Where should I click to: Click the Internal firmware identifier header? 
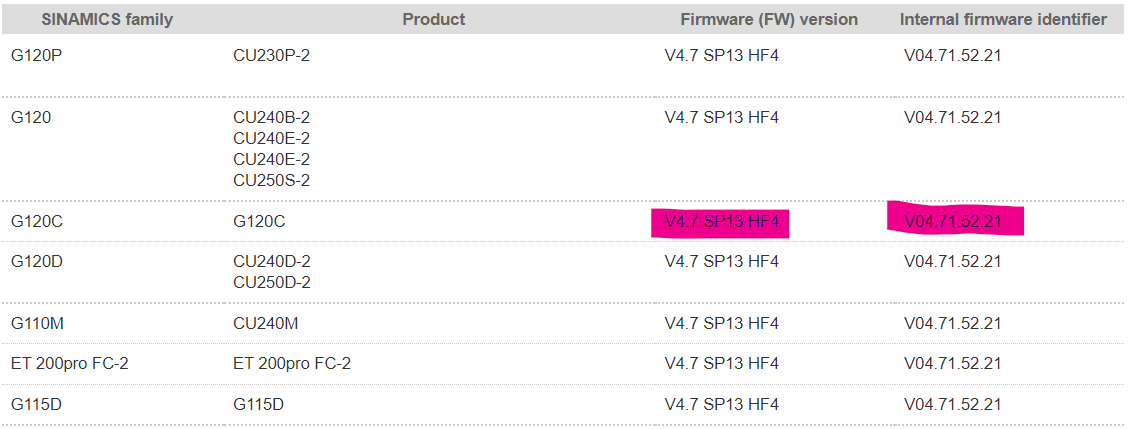tap(1003, 19)
